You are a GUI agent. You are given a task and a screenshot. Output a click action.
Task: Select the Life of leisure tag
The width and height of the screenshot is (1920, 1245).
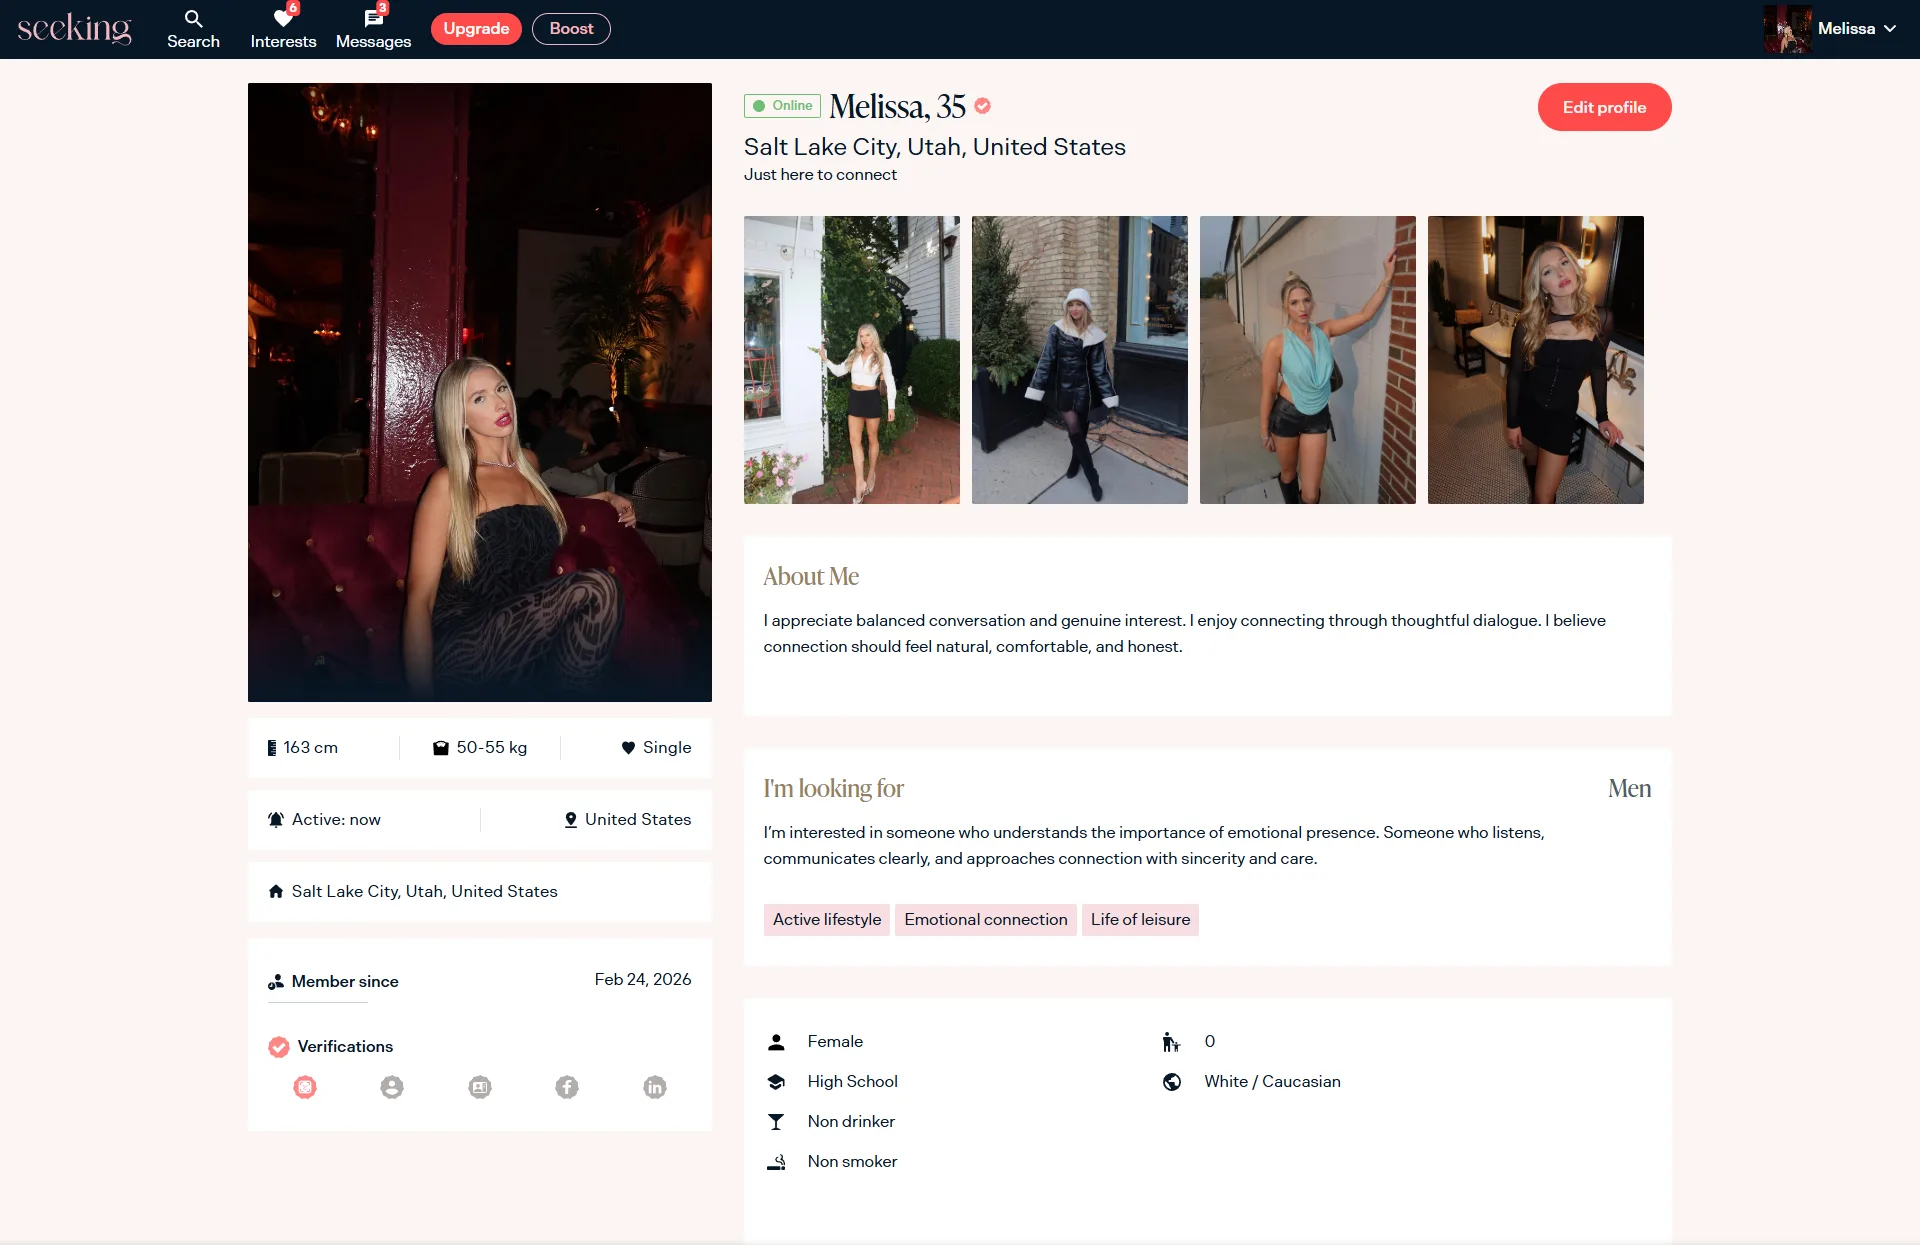point(1140,920)
